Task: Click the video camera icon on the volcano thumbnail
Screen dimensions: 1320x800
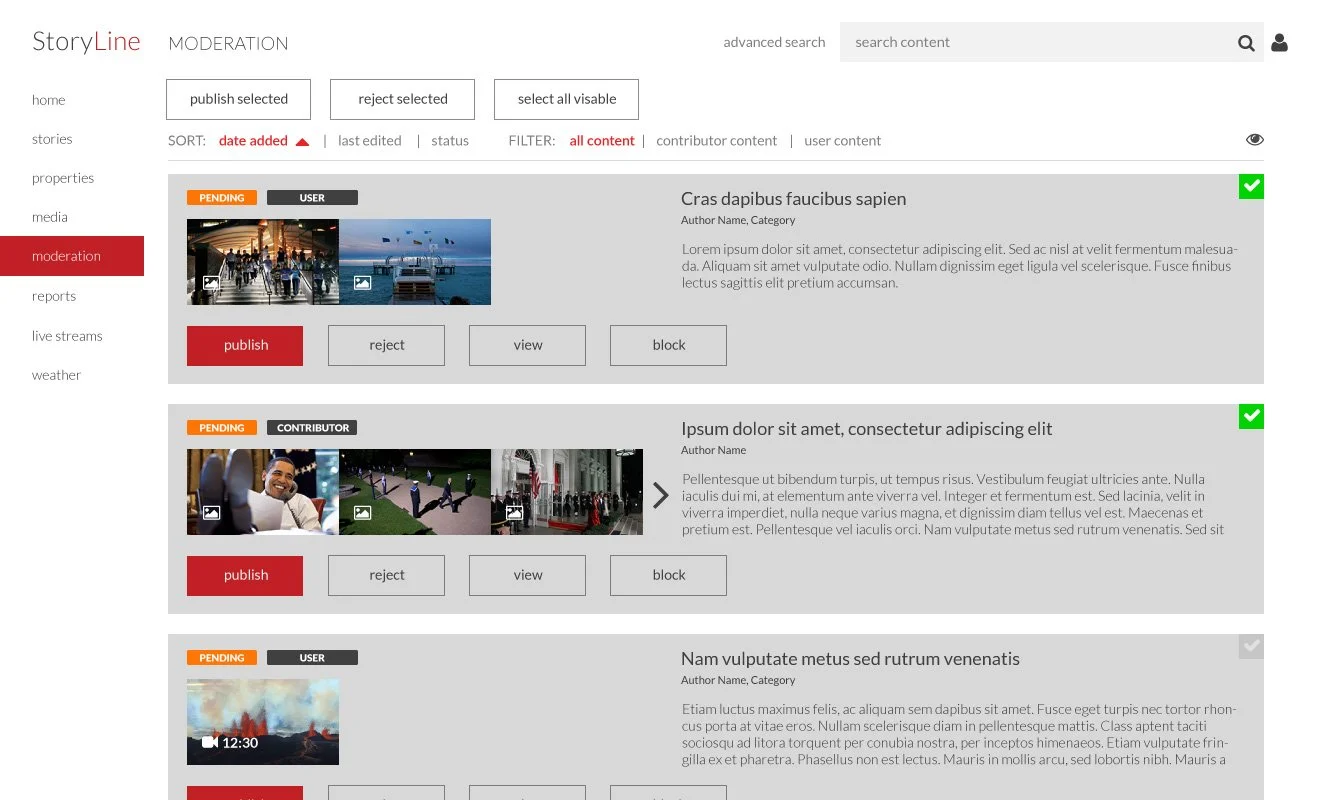Action: 209,742
